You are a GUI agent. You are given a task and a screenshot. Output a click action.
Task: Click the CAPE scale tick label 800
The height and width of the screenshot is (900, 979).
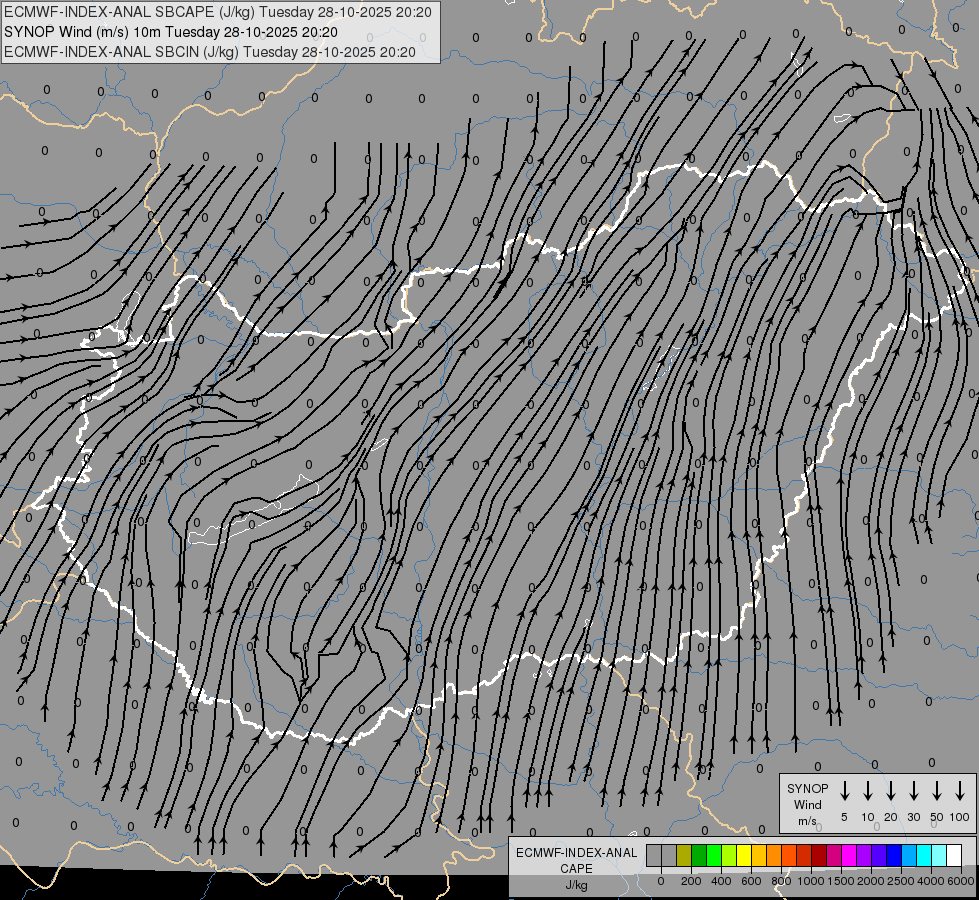click(781, 881)
